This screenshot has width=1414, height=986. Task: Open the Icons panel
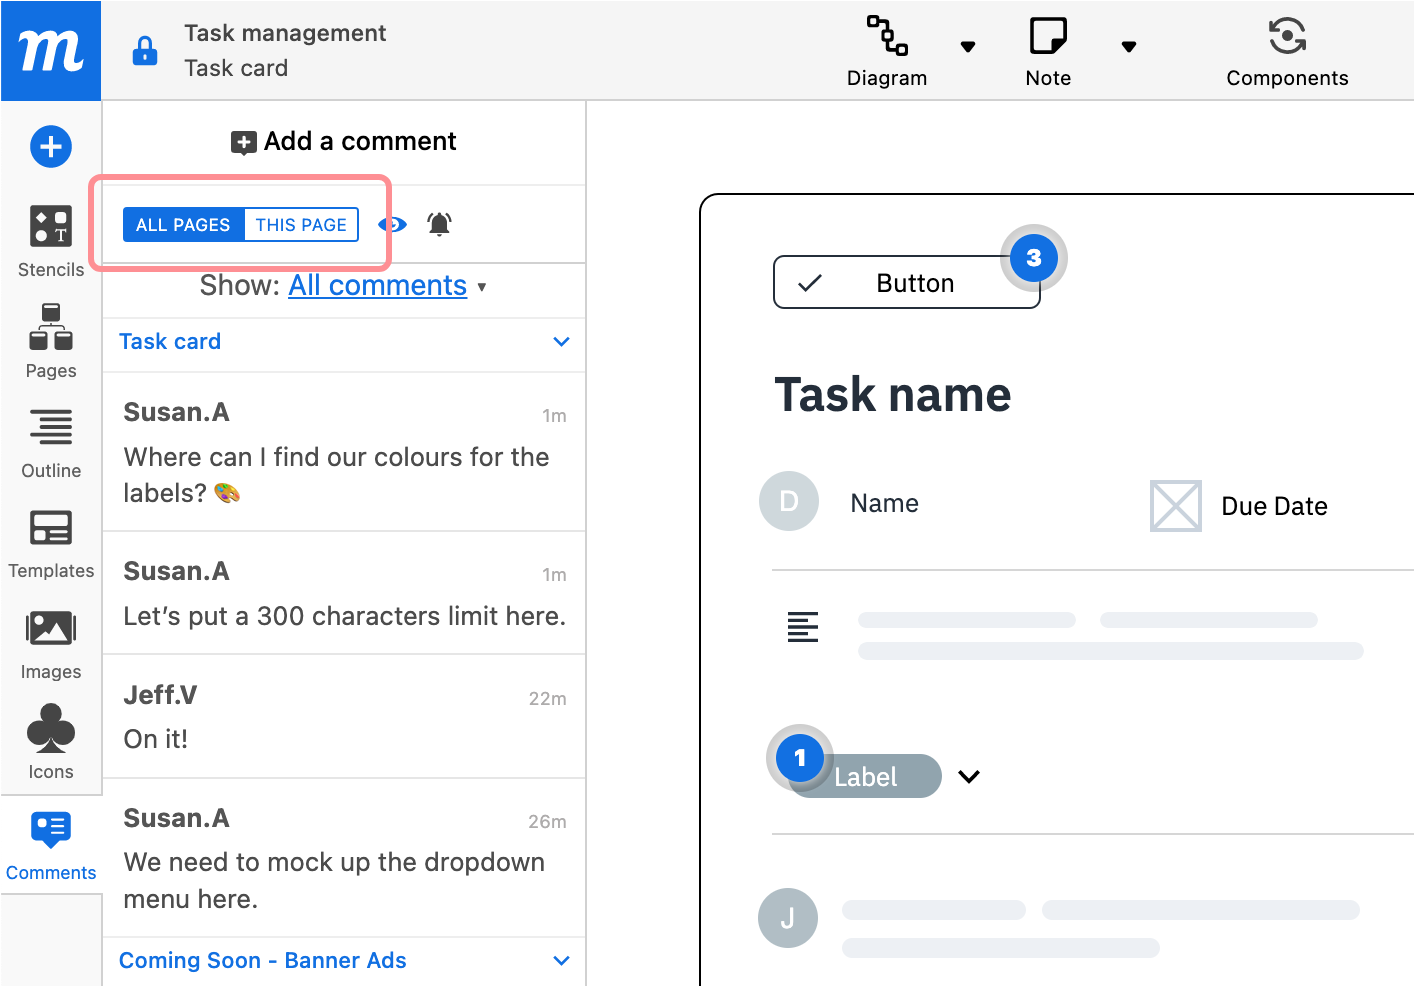click(x=51, y=742)
